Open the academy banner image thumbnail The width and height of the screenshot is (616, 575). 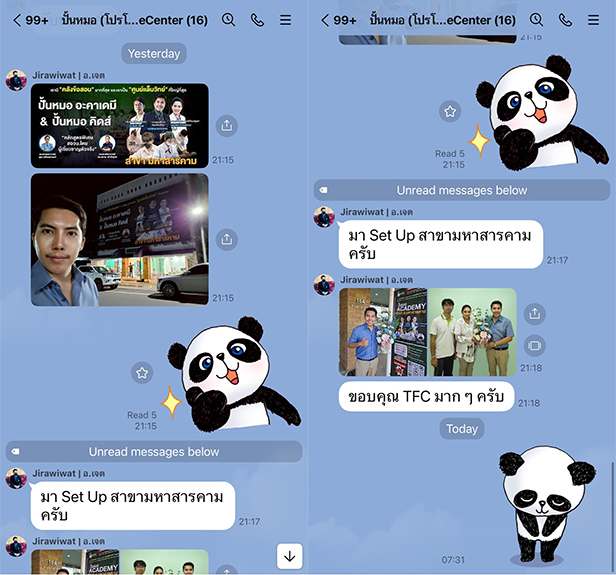(x=119, y=126)
